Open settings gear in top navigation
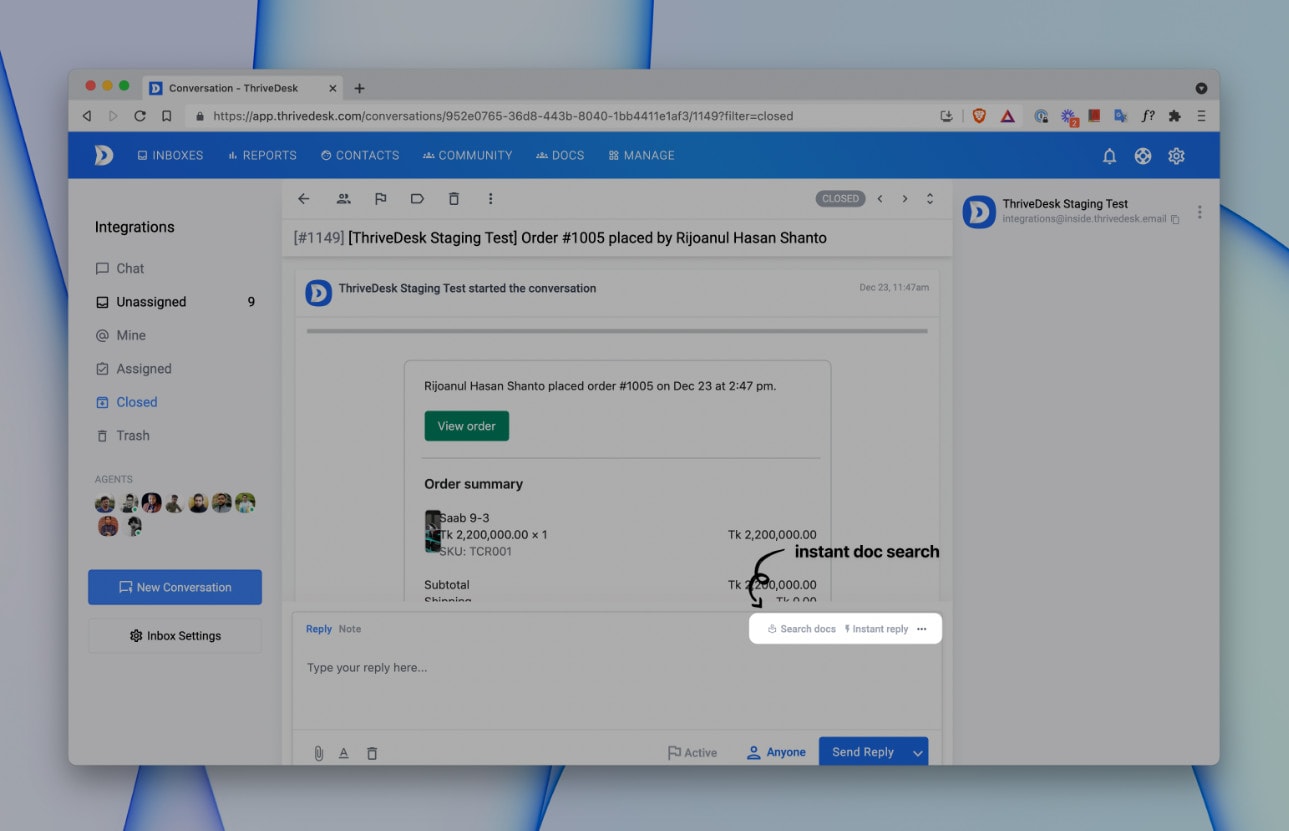Viewport: 1289px width, 831px height. [x=1176, y=156]
